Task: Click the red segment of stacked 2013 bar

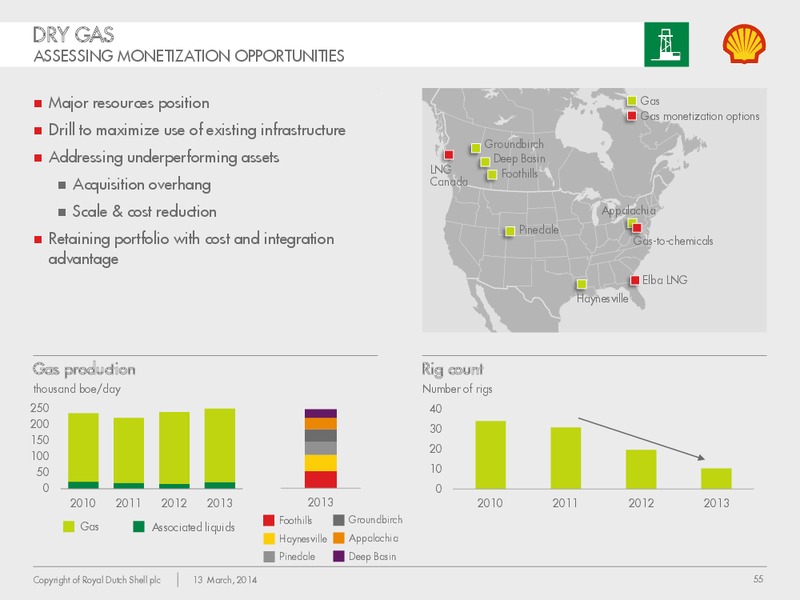Action: click(321, 480)
